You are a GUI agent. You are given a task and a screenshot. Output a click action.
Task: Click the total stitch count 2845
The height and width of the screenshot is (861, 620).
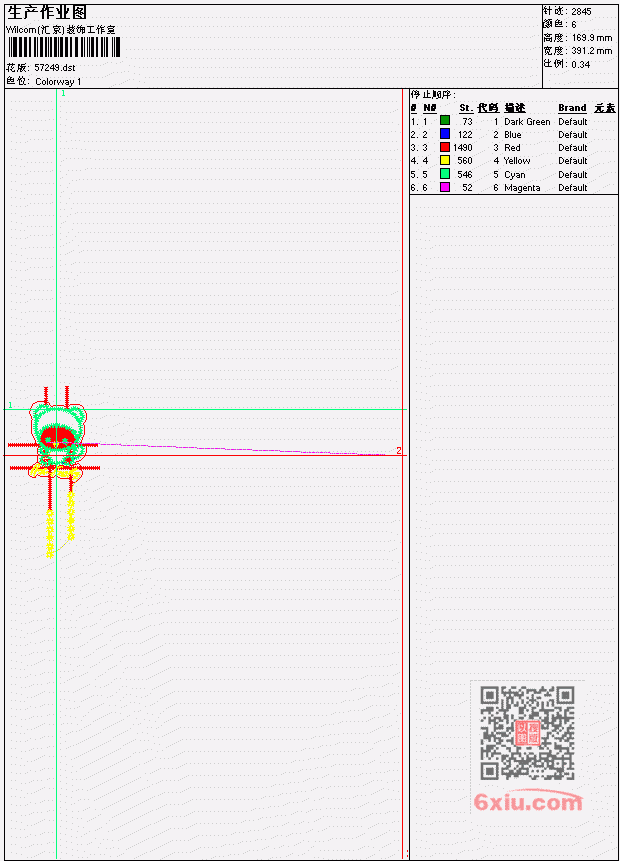tap(581, 12)
